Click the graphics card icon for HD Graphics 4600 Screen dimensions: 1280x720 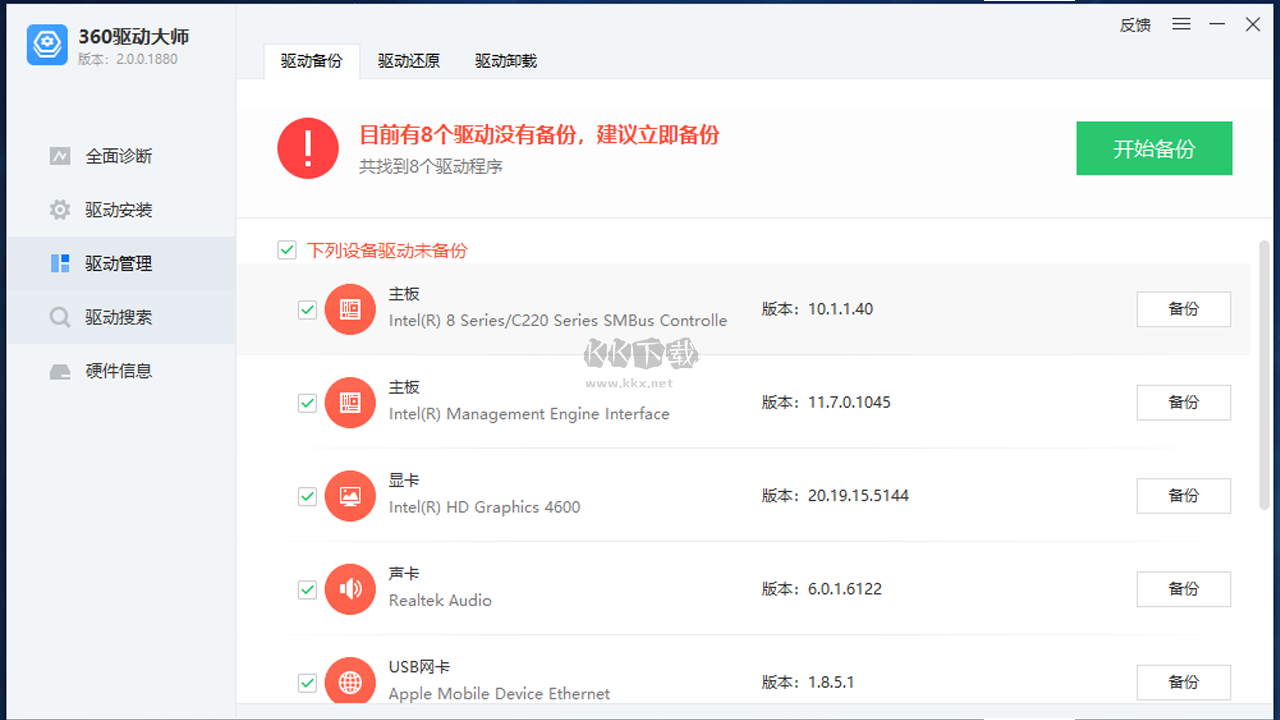tap(350, 495)
